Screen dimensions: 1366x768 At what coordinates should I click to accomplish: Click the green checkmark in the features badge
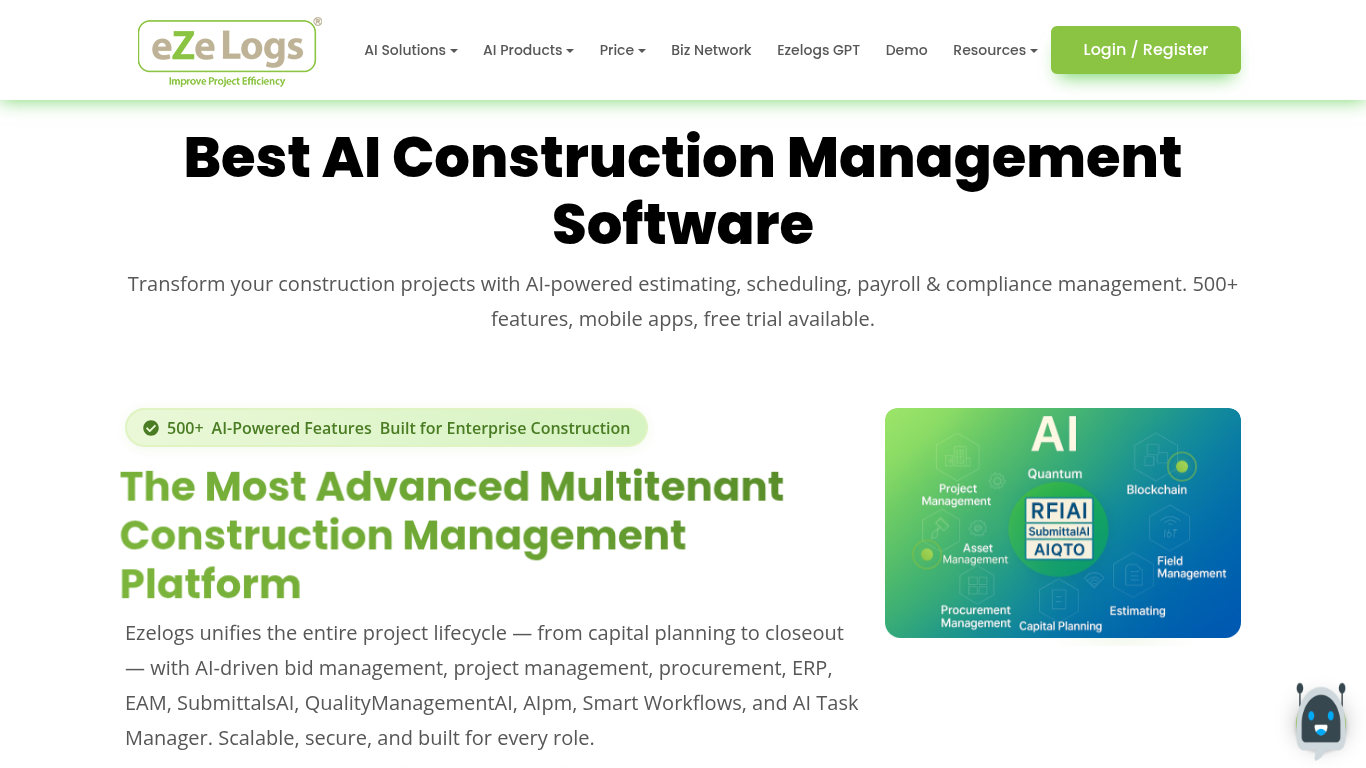coord(151,428)
